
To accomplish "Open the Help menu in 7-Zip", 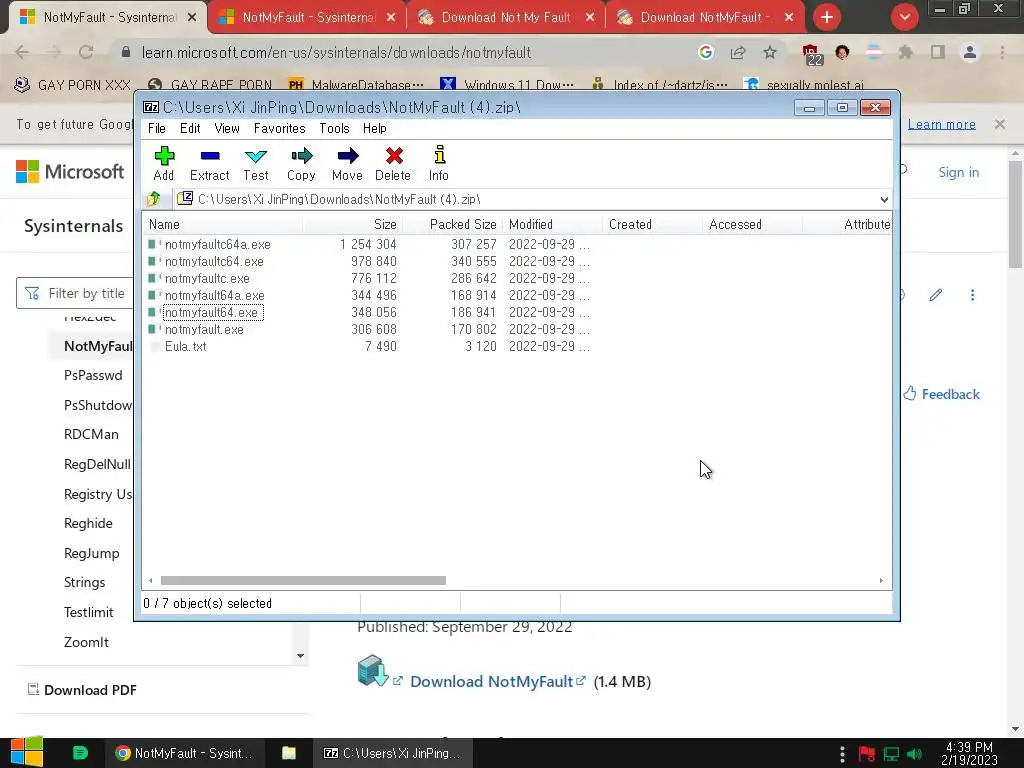I will click(x=375, y=128).
